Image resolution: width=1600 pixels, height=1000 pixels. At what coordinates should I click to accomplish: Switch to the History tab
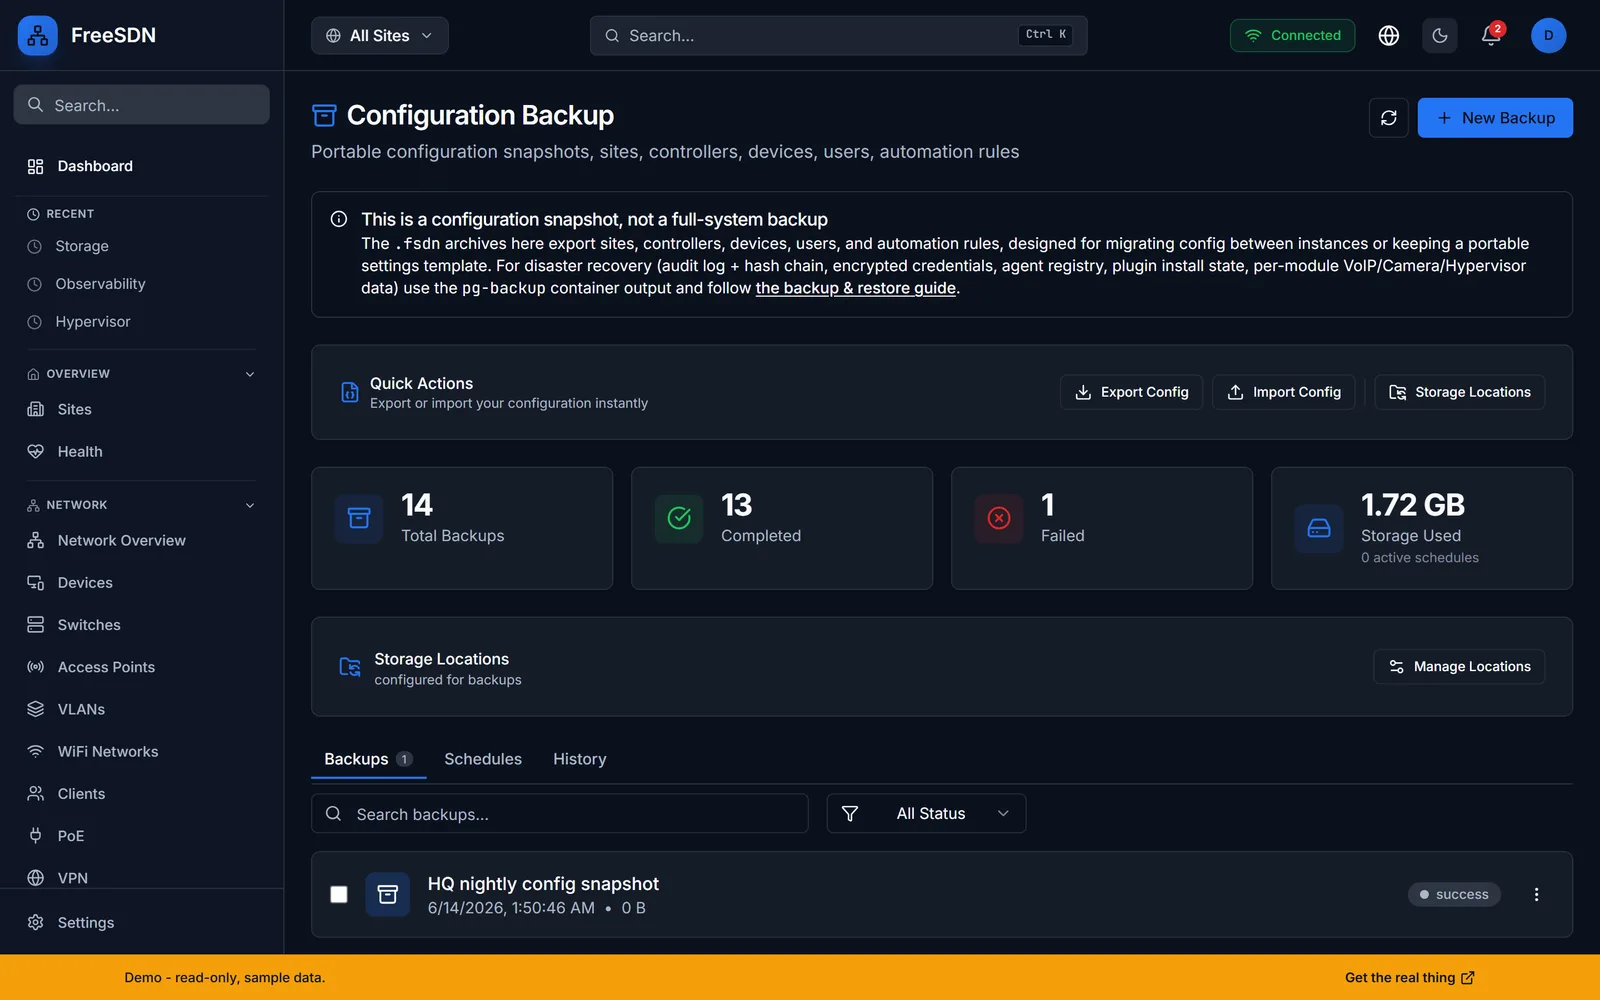pos(580,759)
